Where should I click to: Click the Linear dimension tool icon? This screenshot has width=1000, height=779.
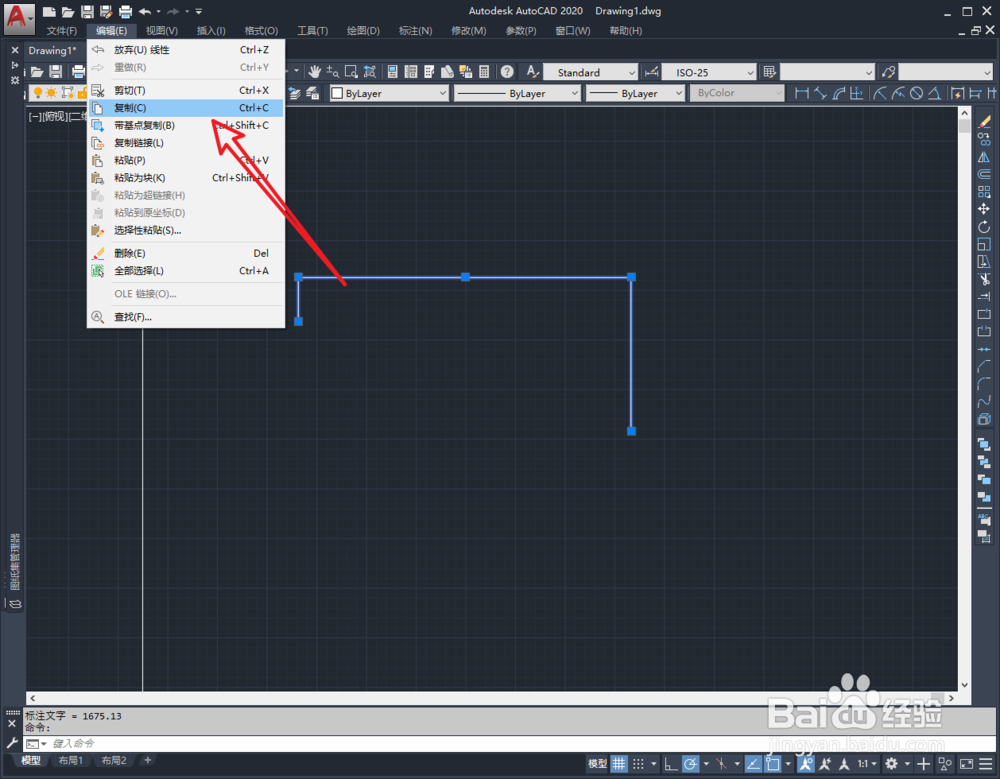(802, 93)
